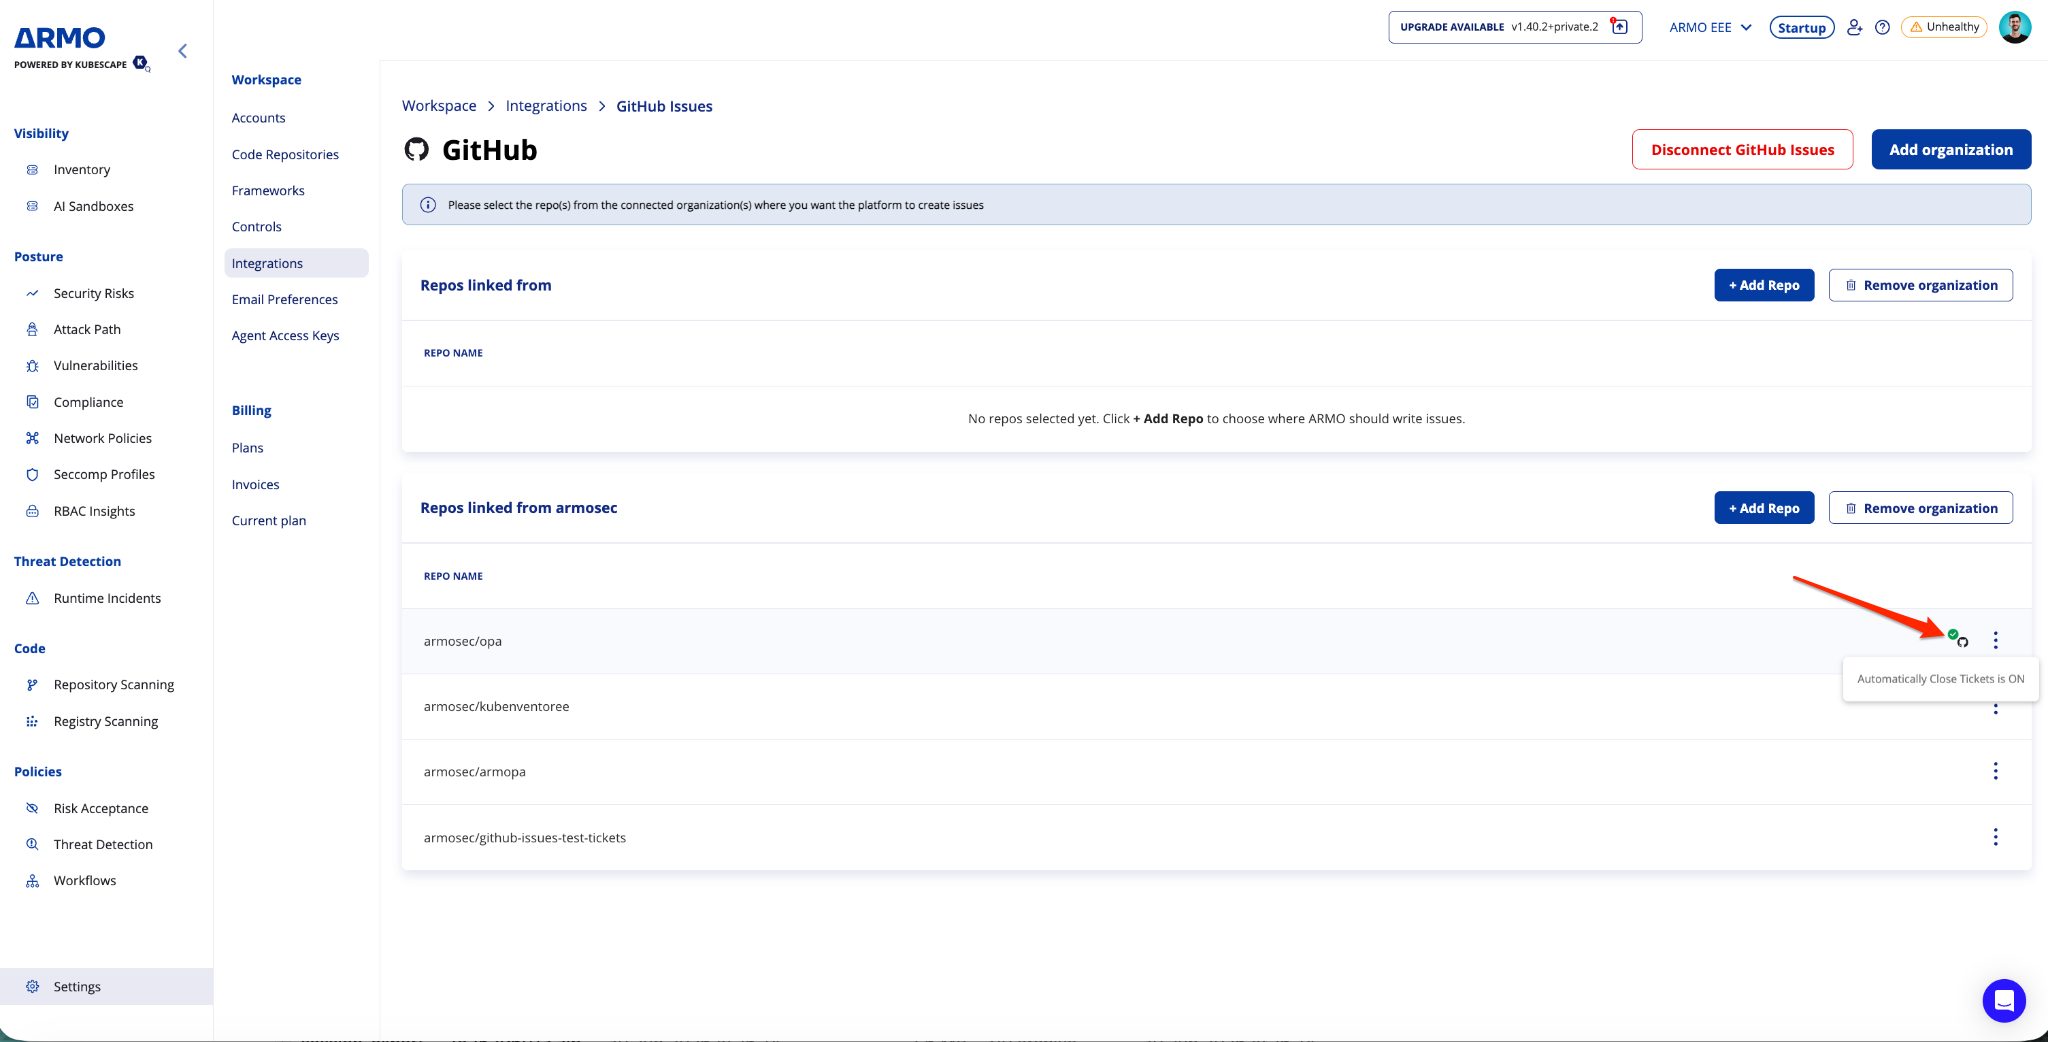Click the info icon in the banner

(x=428, y=205)
